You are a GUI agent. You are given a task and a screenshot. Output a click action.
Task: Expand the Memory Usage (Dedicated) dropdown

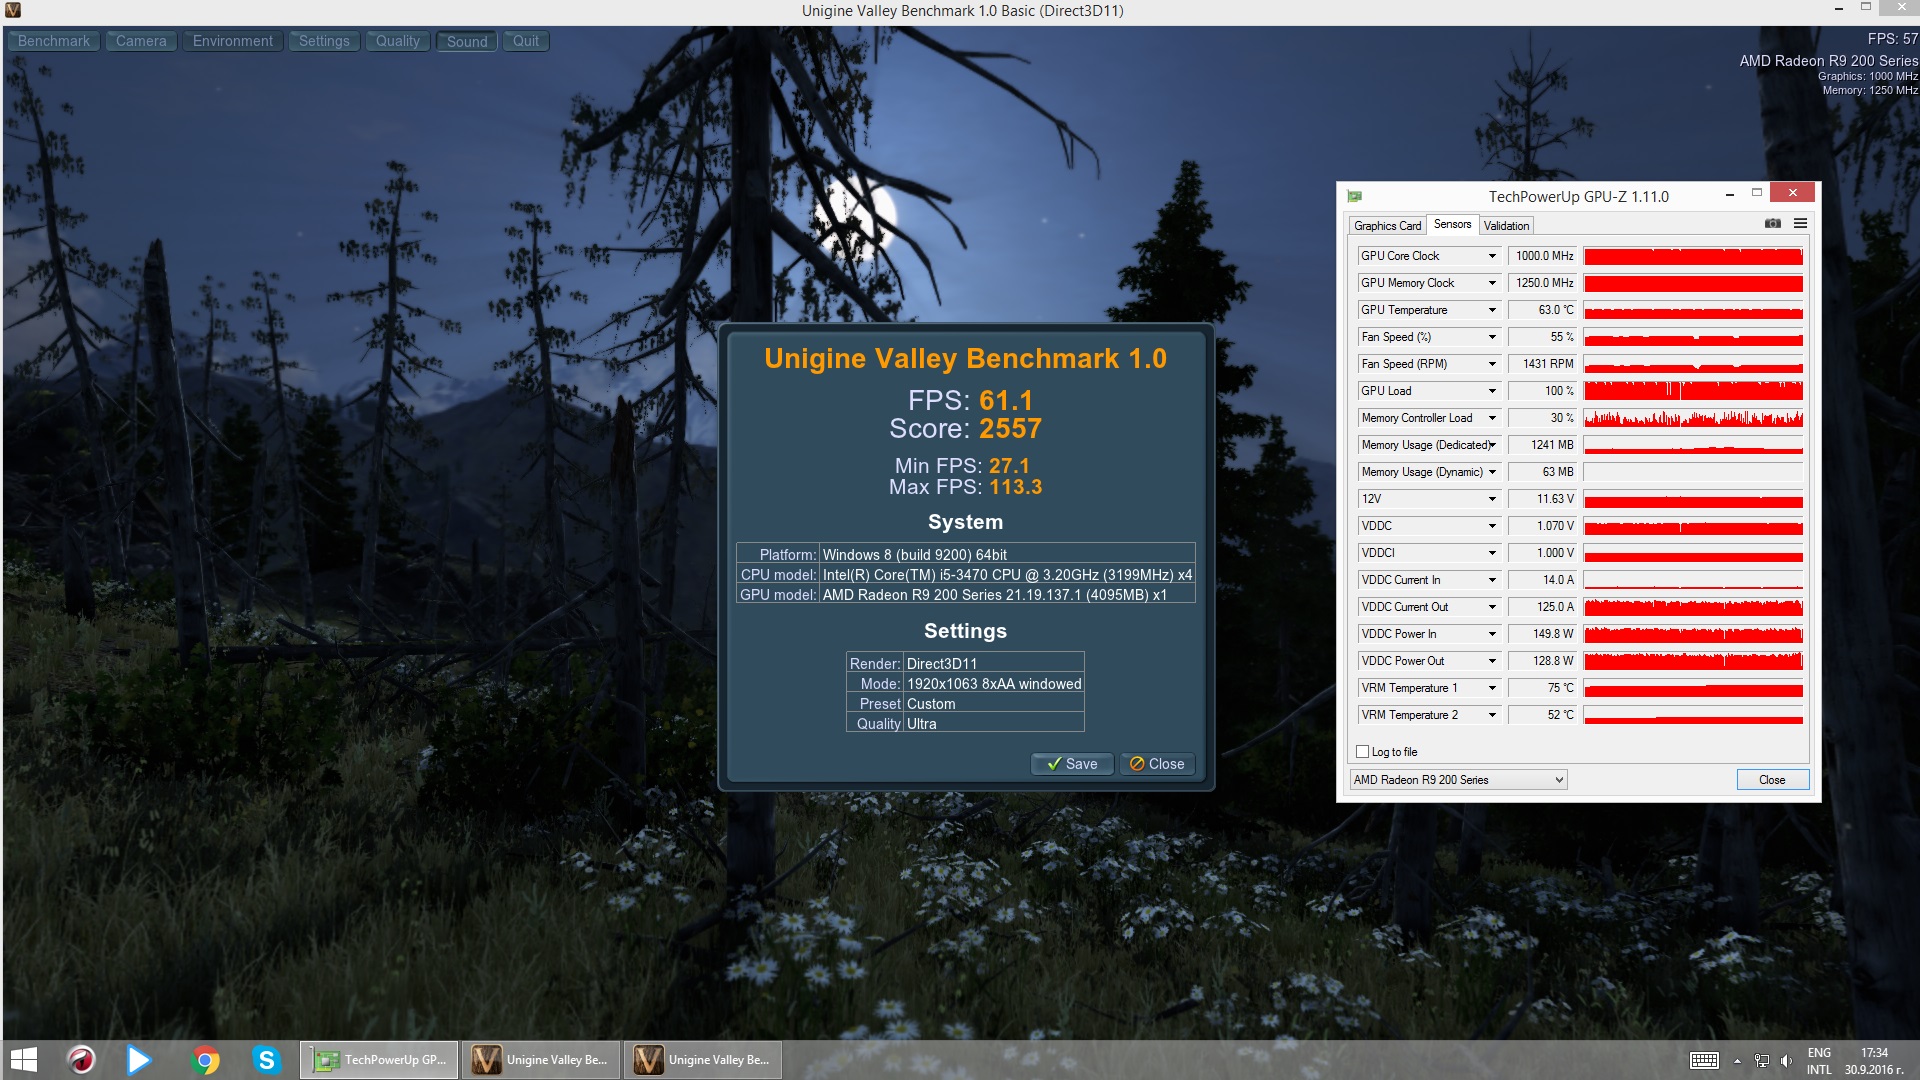pos(1492,445)
